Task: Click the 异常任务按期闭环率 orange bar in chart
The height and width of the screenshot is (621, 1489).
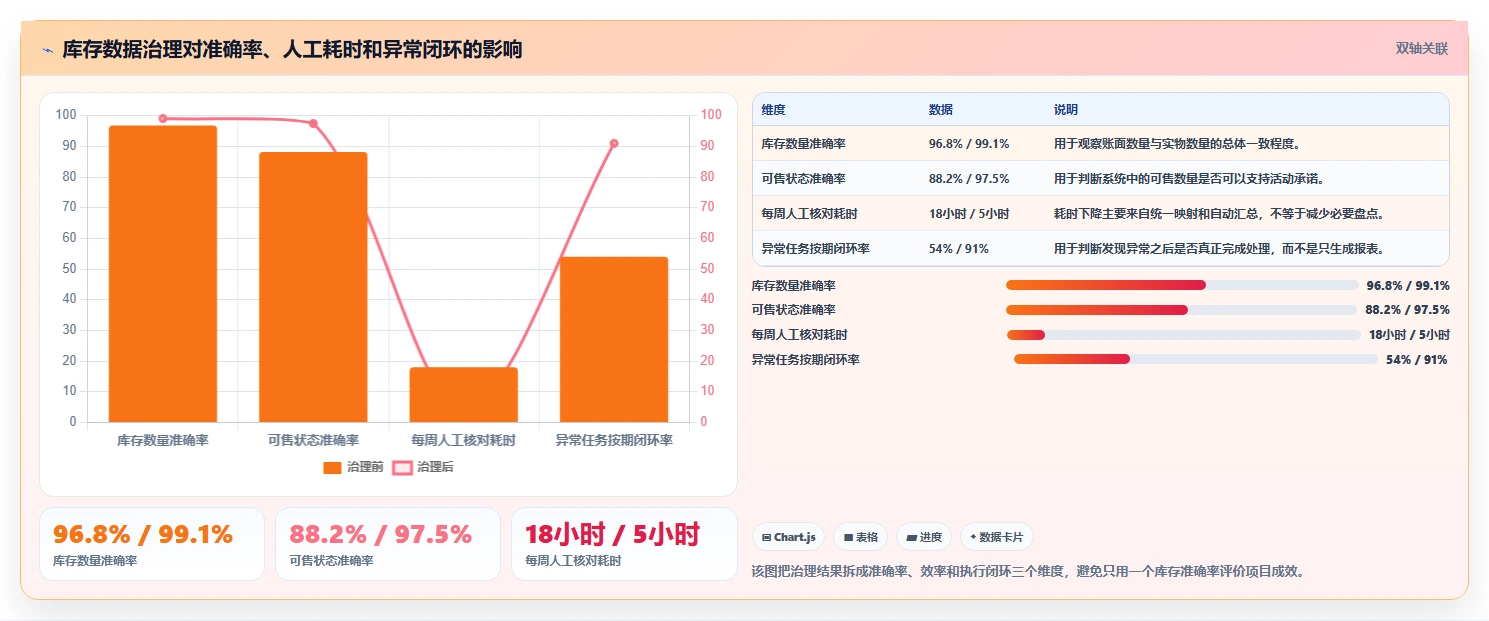Action: tap(614, 339)
